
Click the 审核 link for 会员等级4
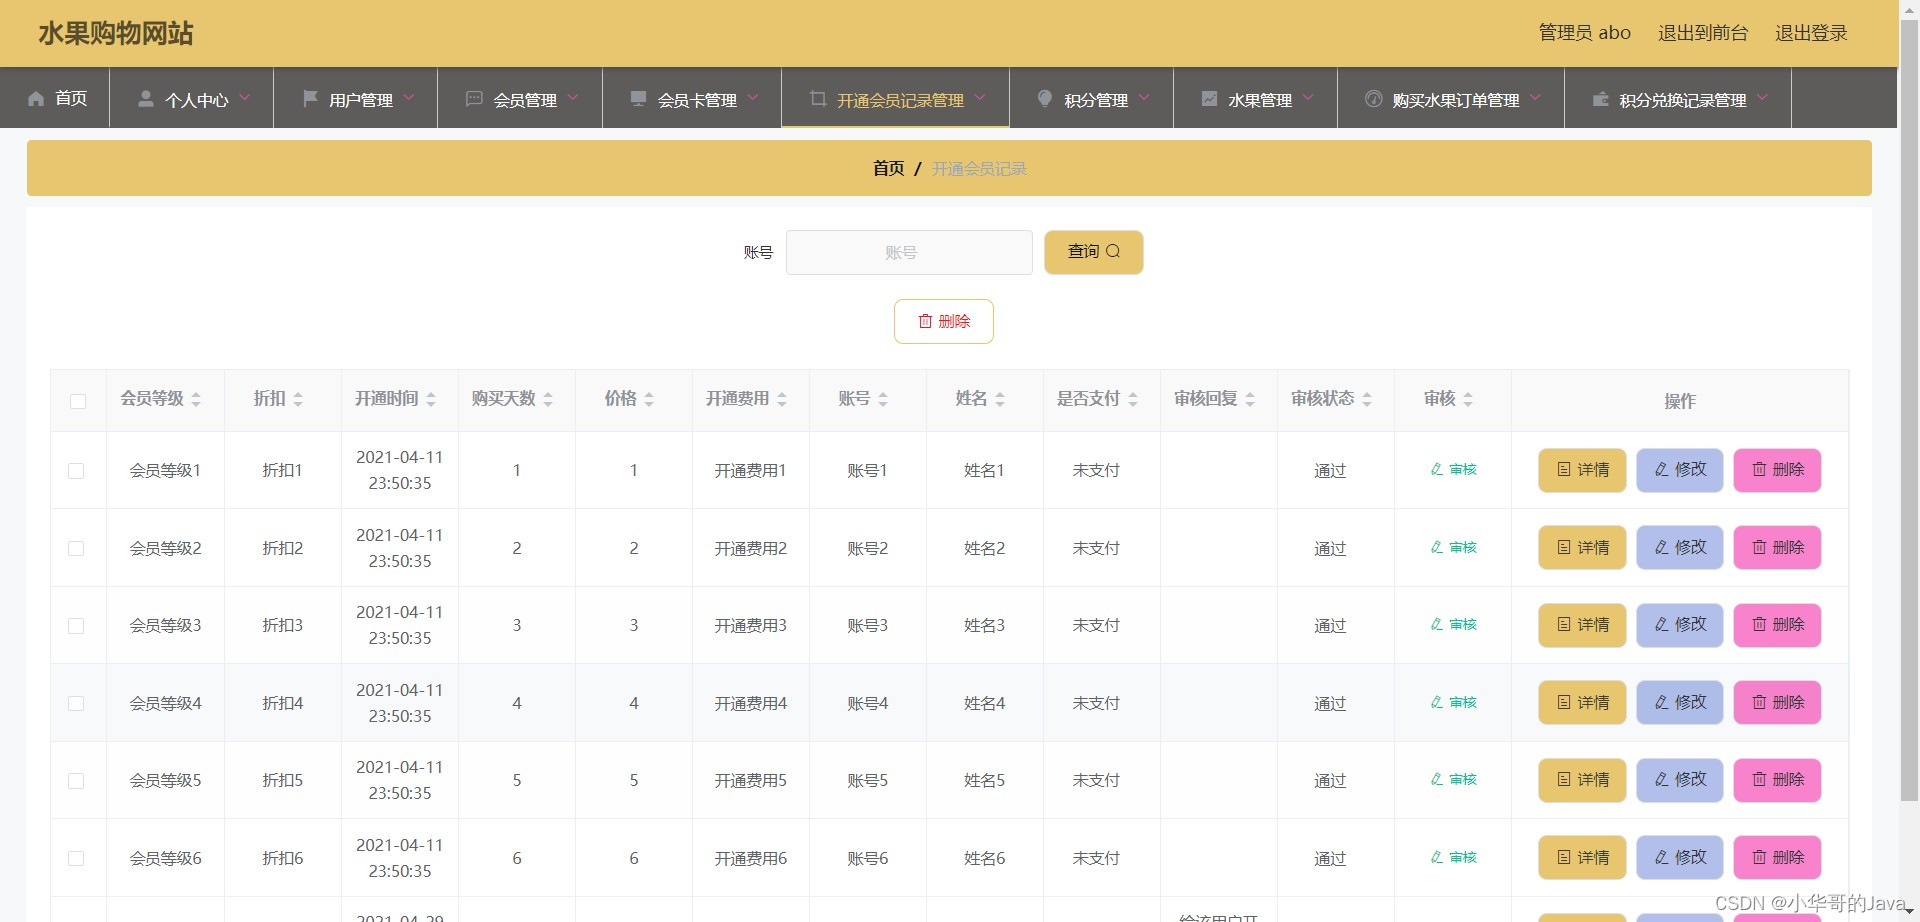pyautogui.click(x=1453, y=702)
